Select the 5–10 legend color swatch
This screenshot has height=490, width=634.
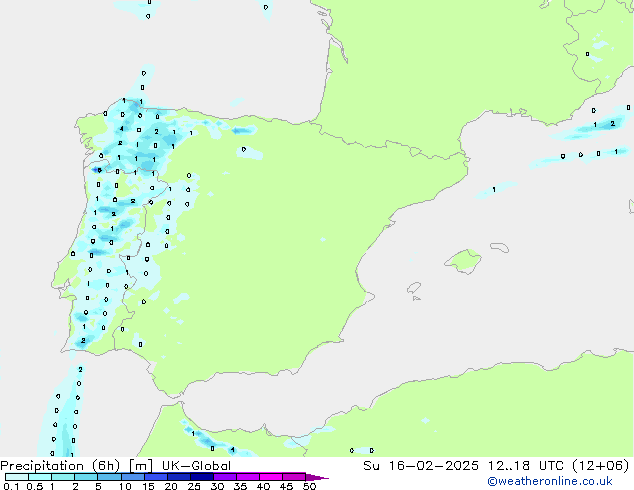pos(110,477)
